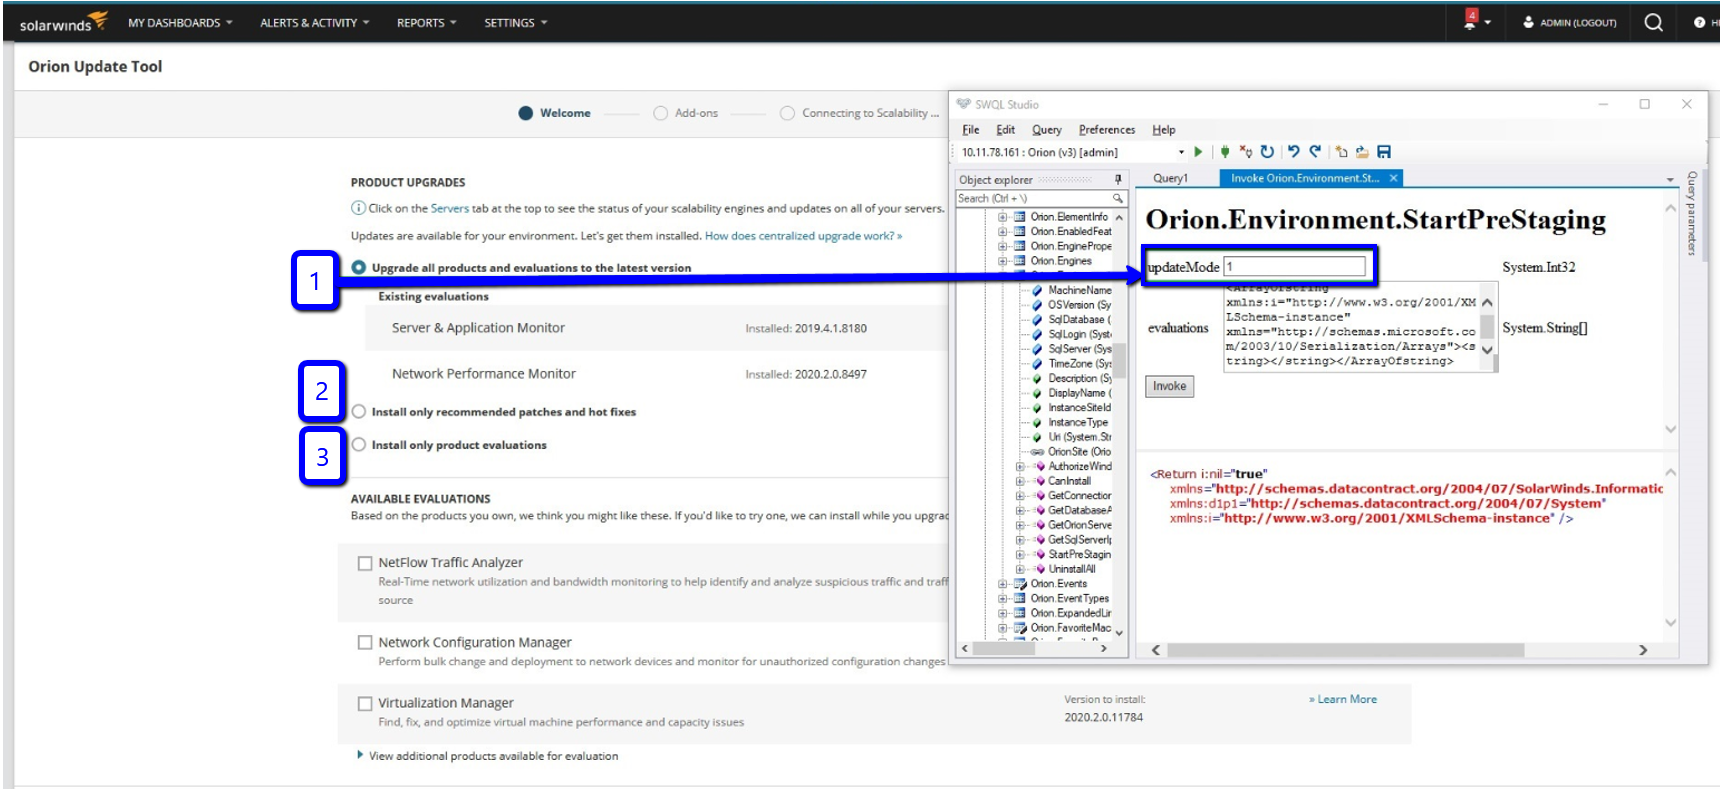Switch to the Query1 tab

(x=1171, y=178)
